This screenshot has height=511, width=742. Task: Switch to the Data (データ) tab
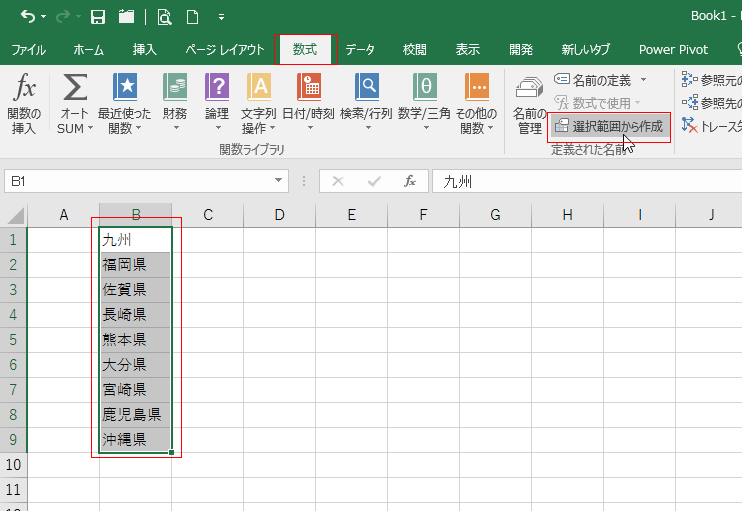(x=360, y=49)
